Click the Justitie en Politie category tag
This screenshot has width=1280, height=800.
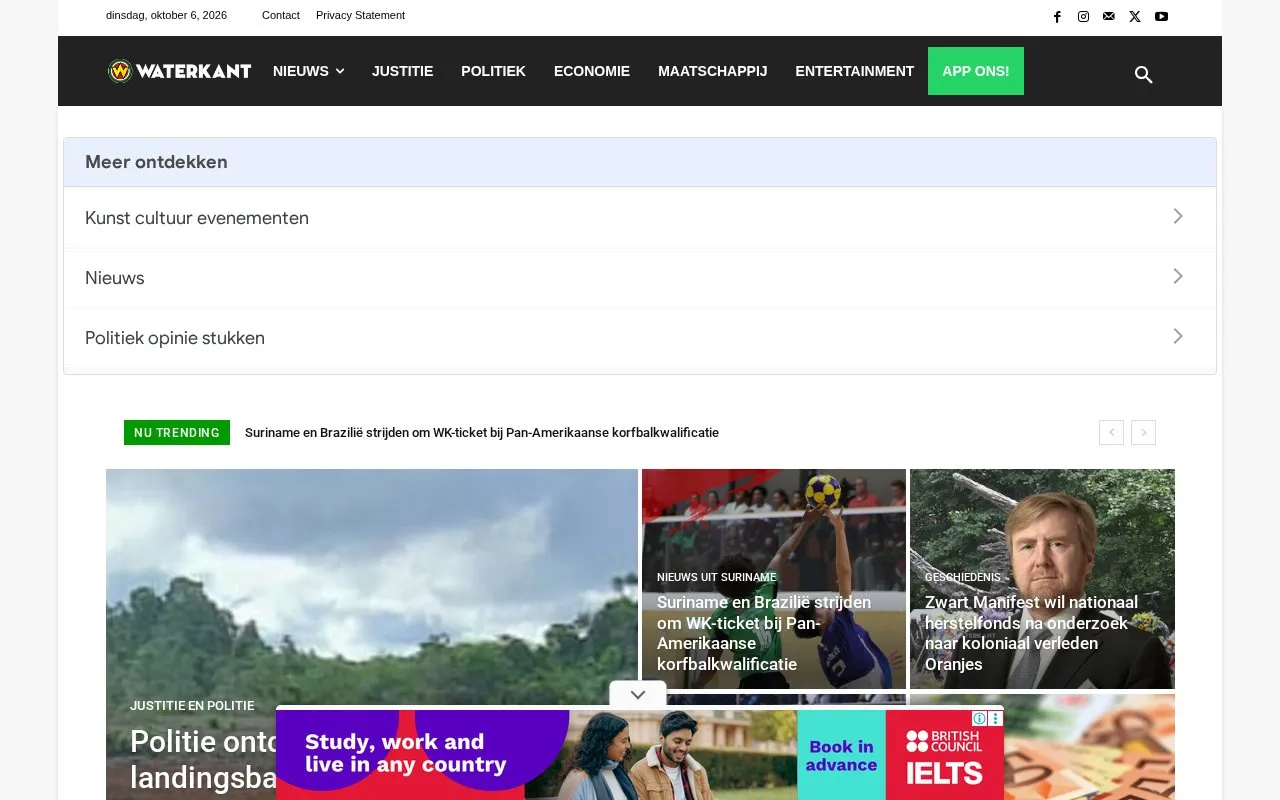192,706
